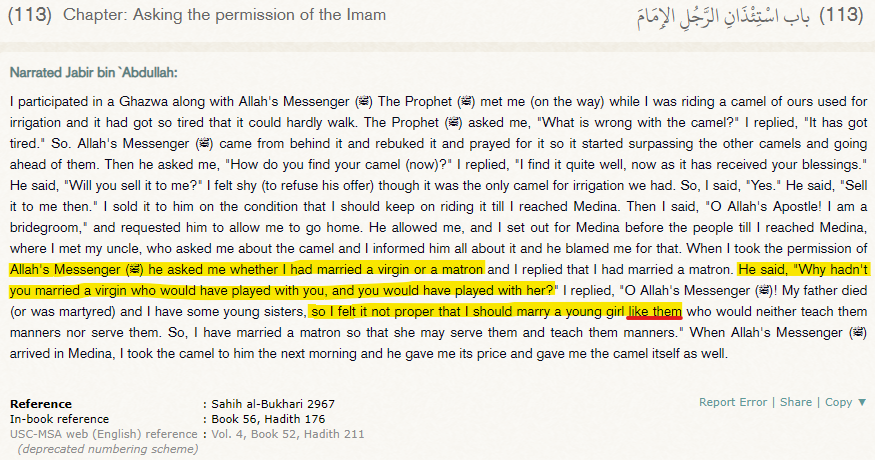Click the Copy dropdown arrow
This screenshot has width=875, height=460.
tap(862, 402)
